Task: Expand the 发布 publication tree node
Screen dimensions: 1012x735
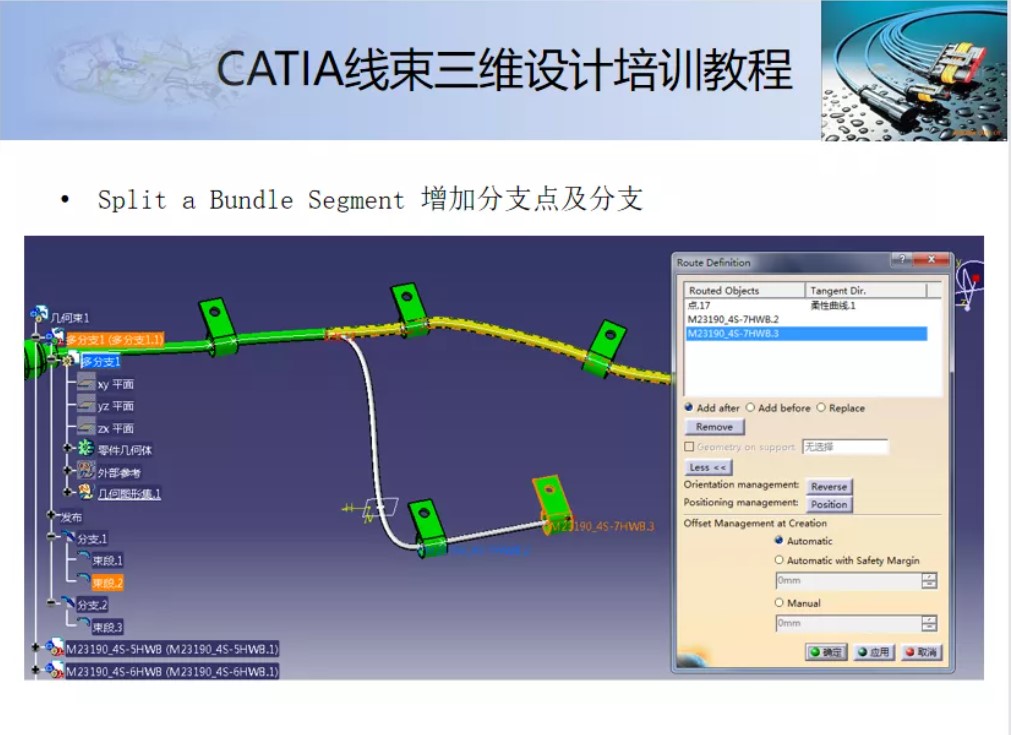Action: [x=52, y=516]
